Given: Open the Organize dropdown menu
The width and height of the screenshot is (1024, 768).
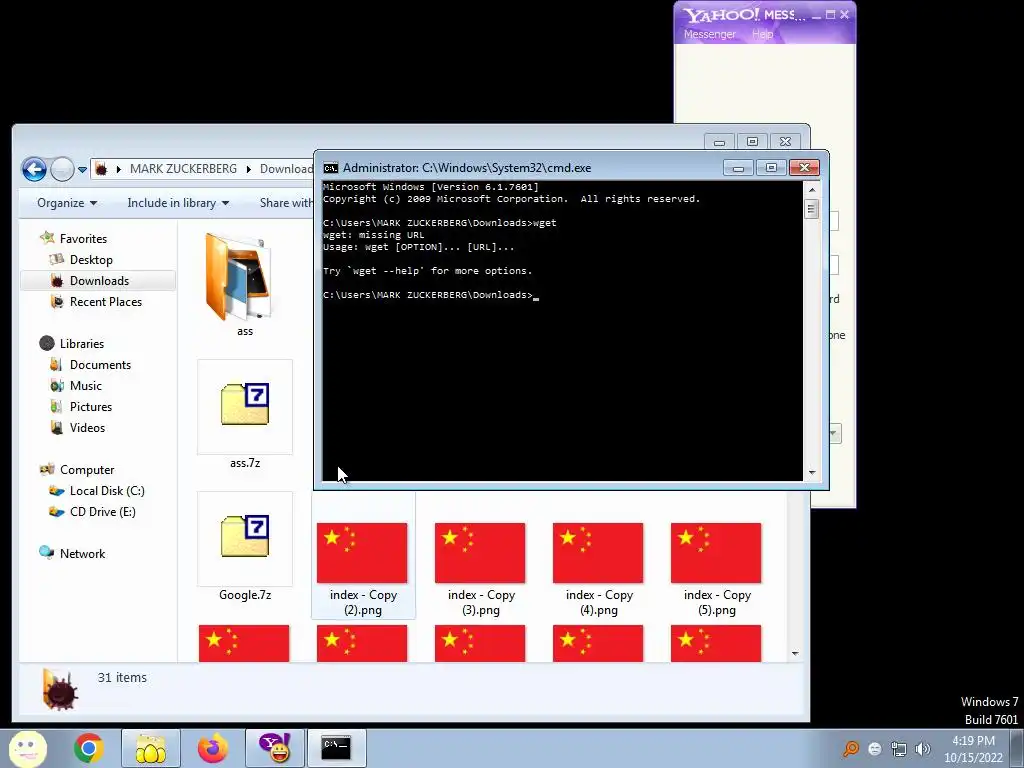Looking at the screenshot, I should pyautogui.click(x=67, y=203).
